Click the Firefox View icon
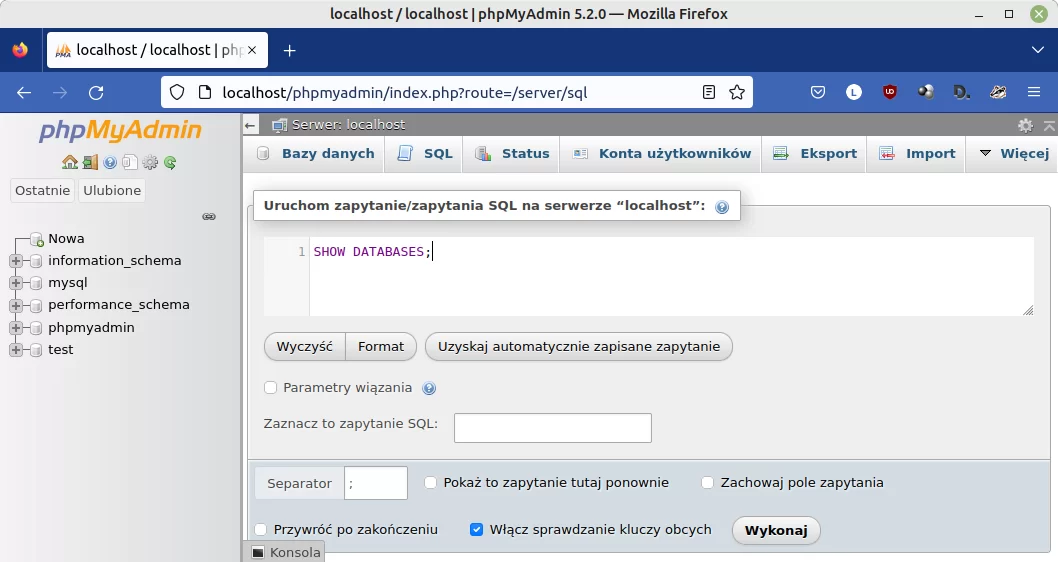Screen dimensions: 1058x562 pyautogui.click(x=20, y=50)
